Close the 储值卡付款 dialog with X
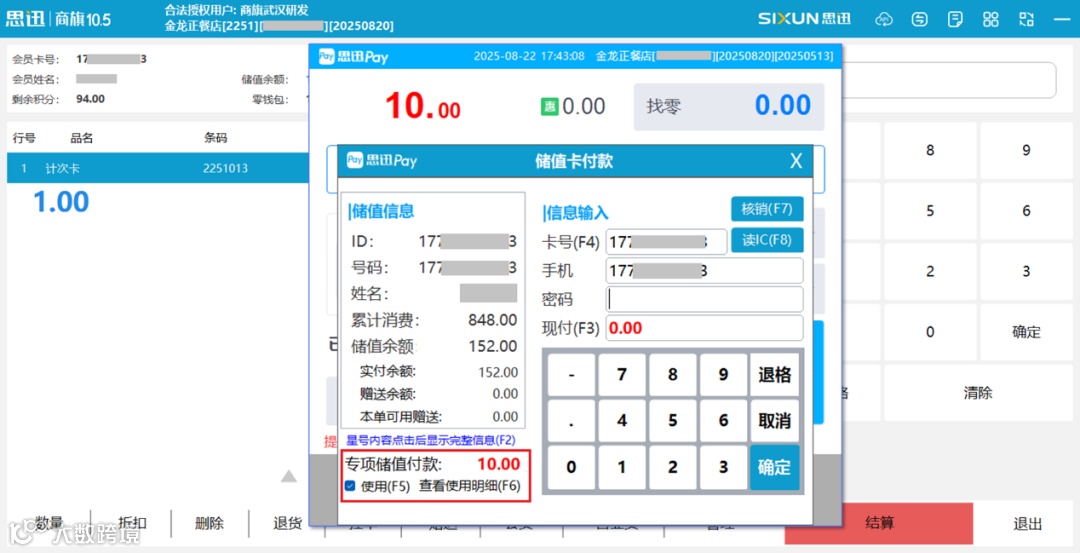This screenshot has width=1080, height=553. tap(796, 161)
